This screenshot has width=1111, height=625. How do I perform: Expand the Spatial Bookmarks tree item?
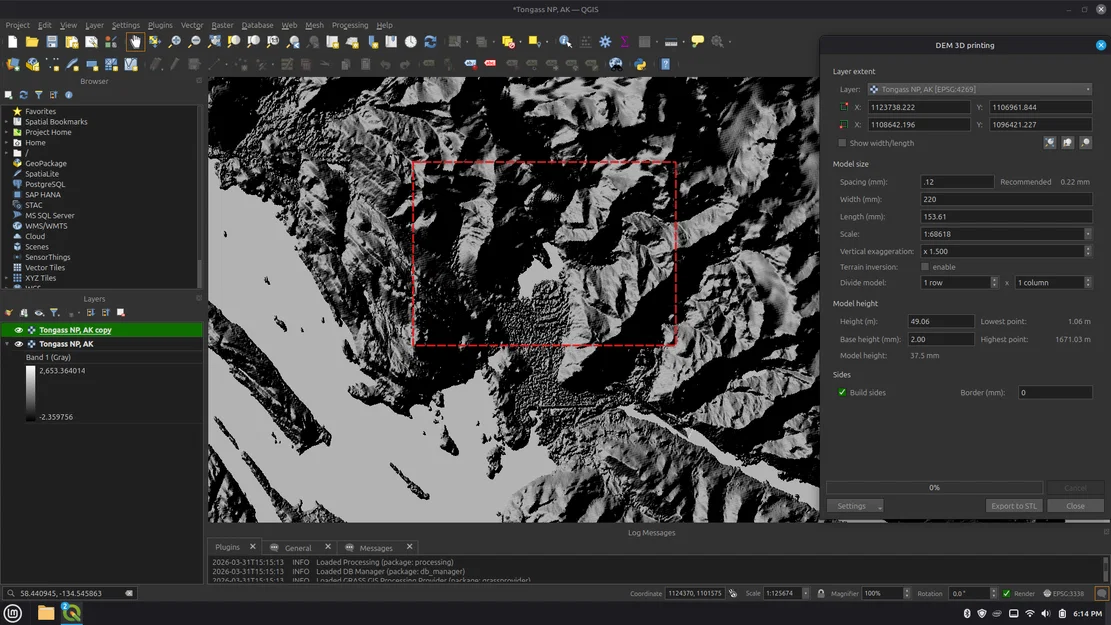coord(6,122)
